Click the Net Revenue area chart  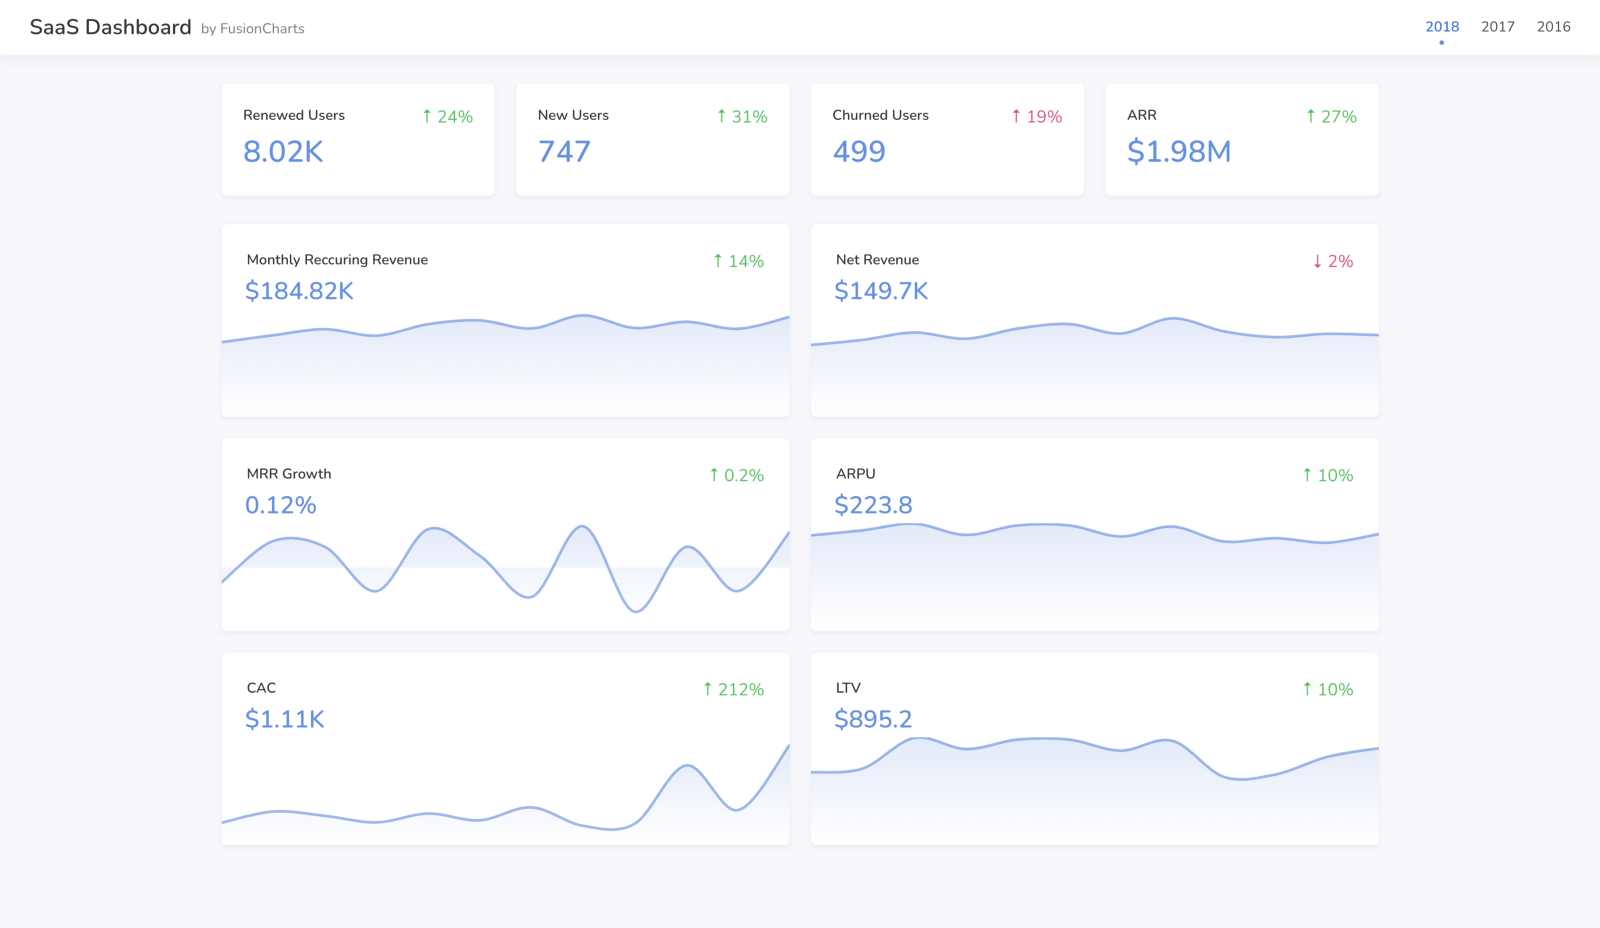[x=1094, y=368]
